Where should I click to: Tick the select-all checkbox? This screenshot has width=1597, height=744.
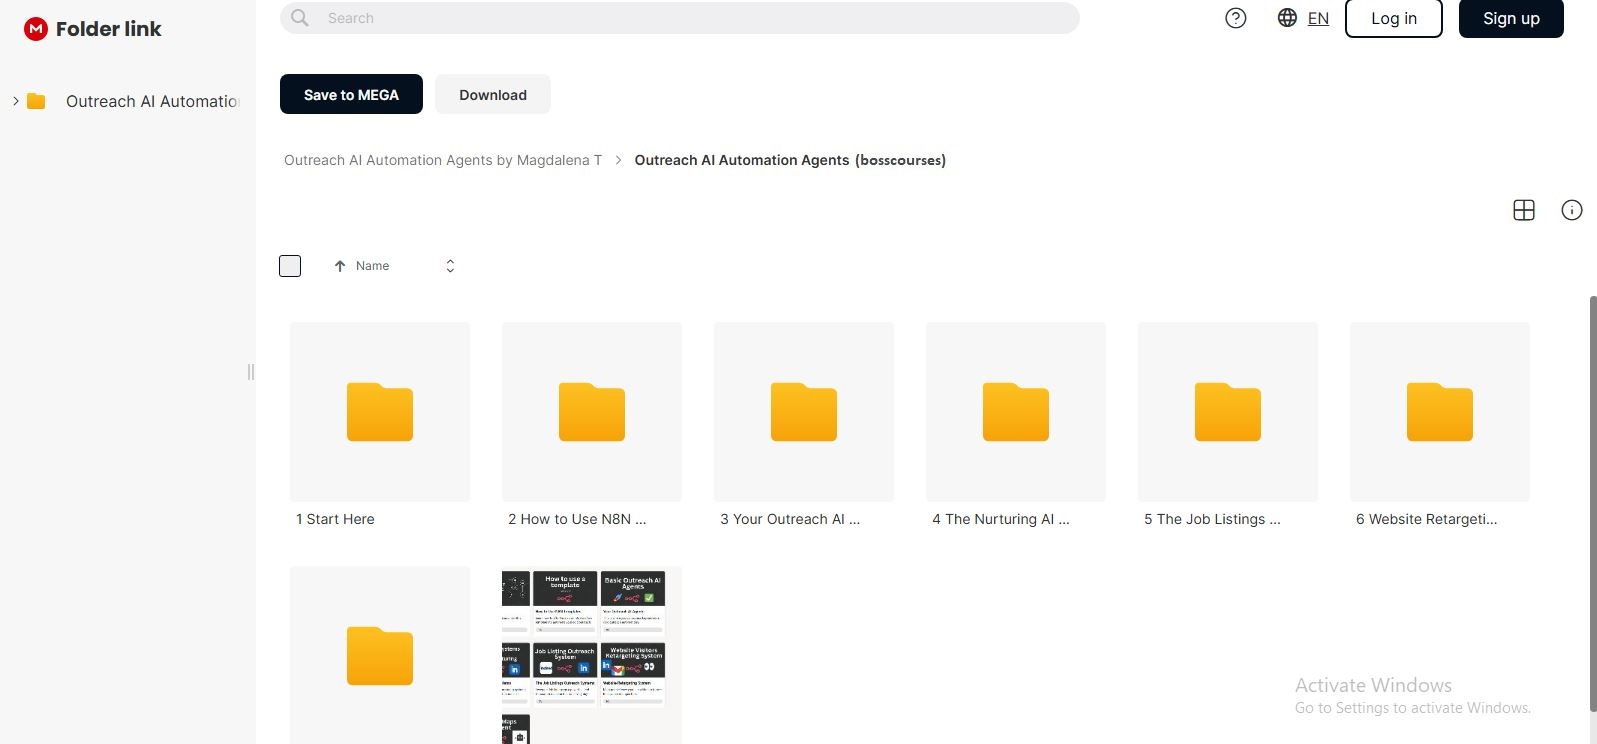pyautogui.click(x=290, y=266)
